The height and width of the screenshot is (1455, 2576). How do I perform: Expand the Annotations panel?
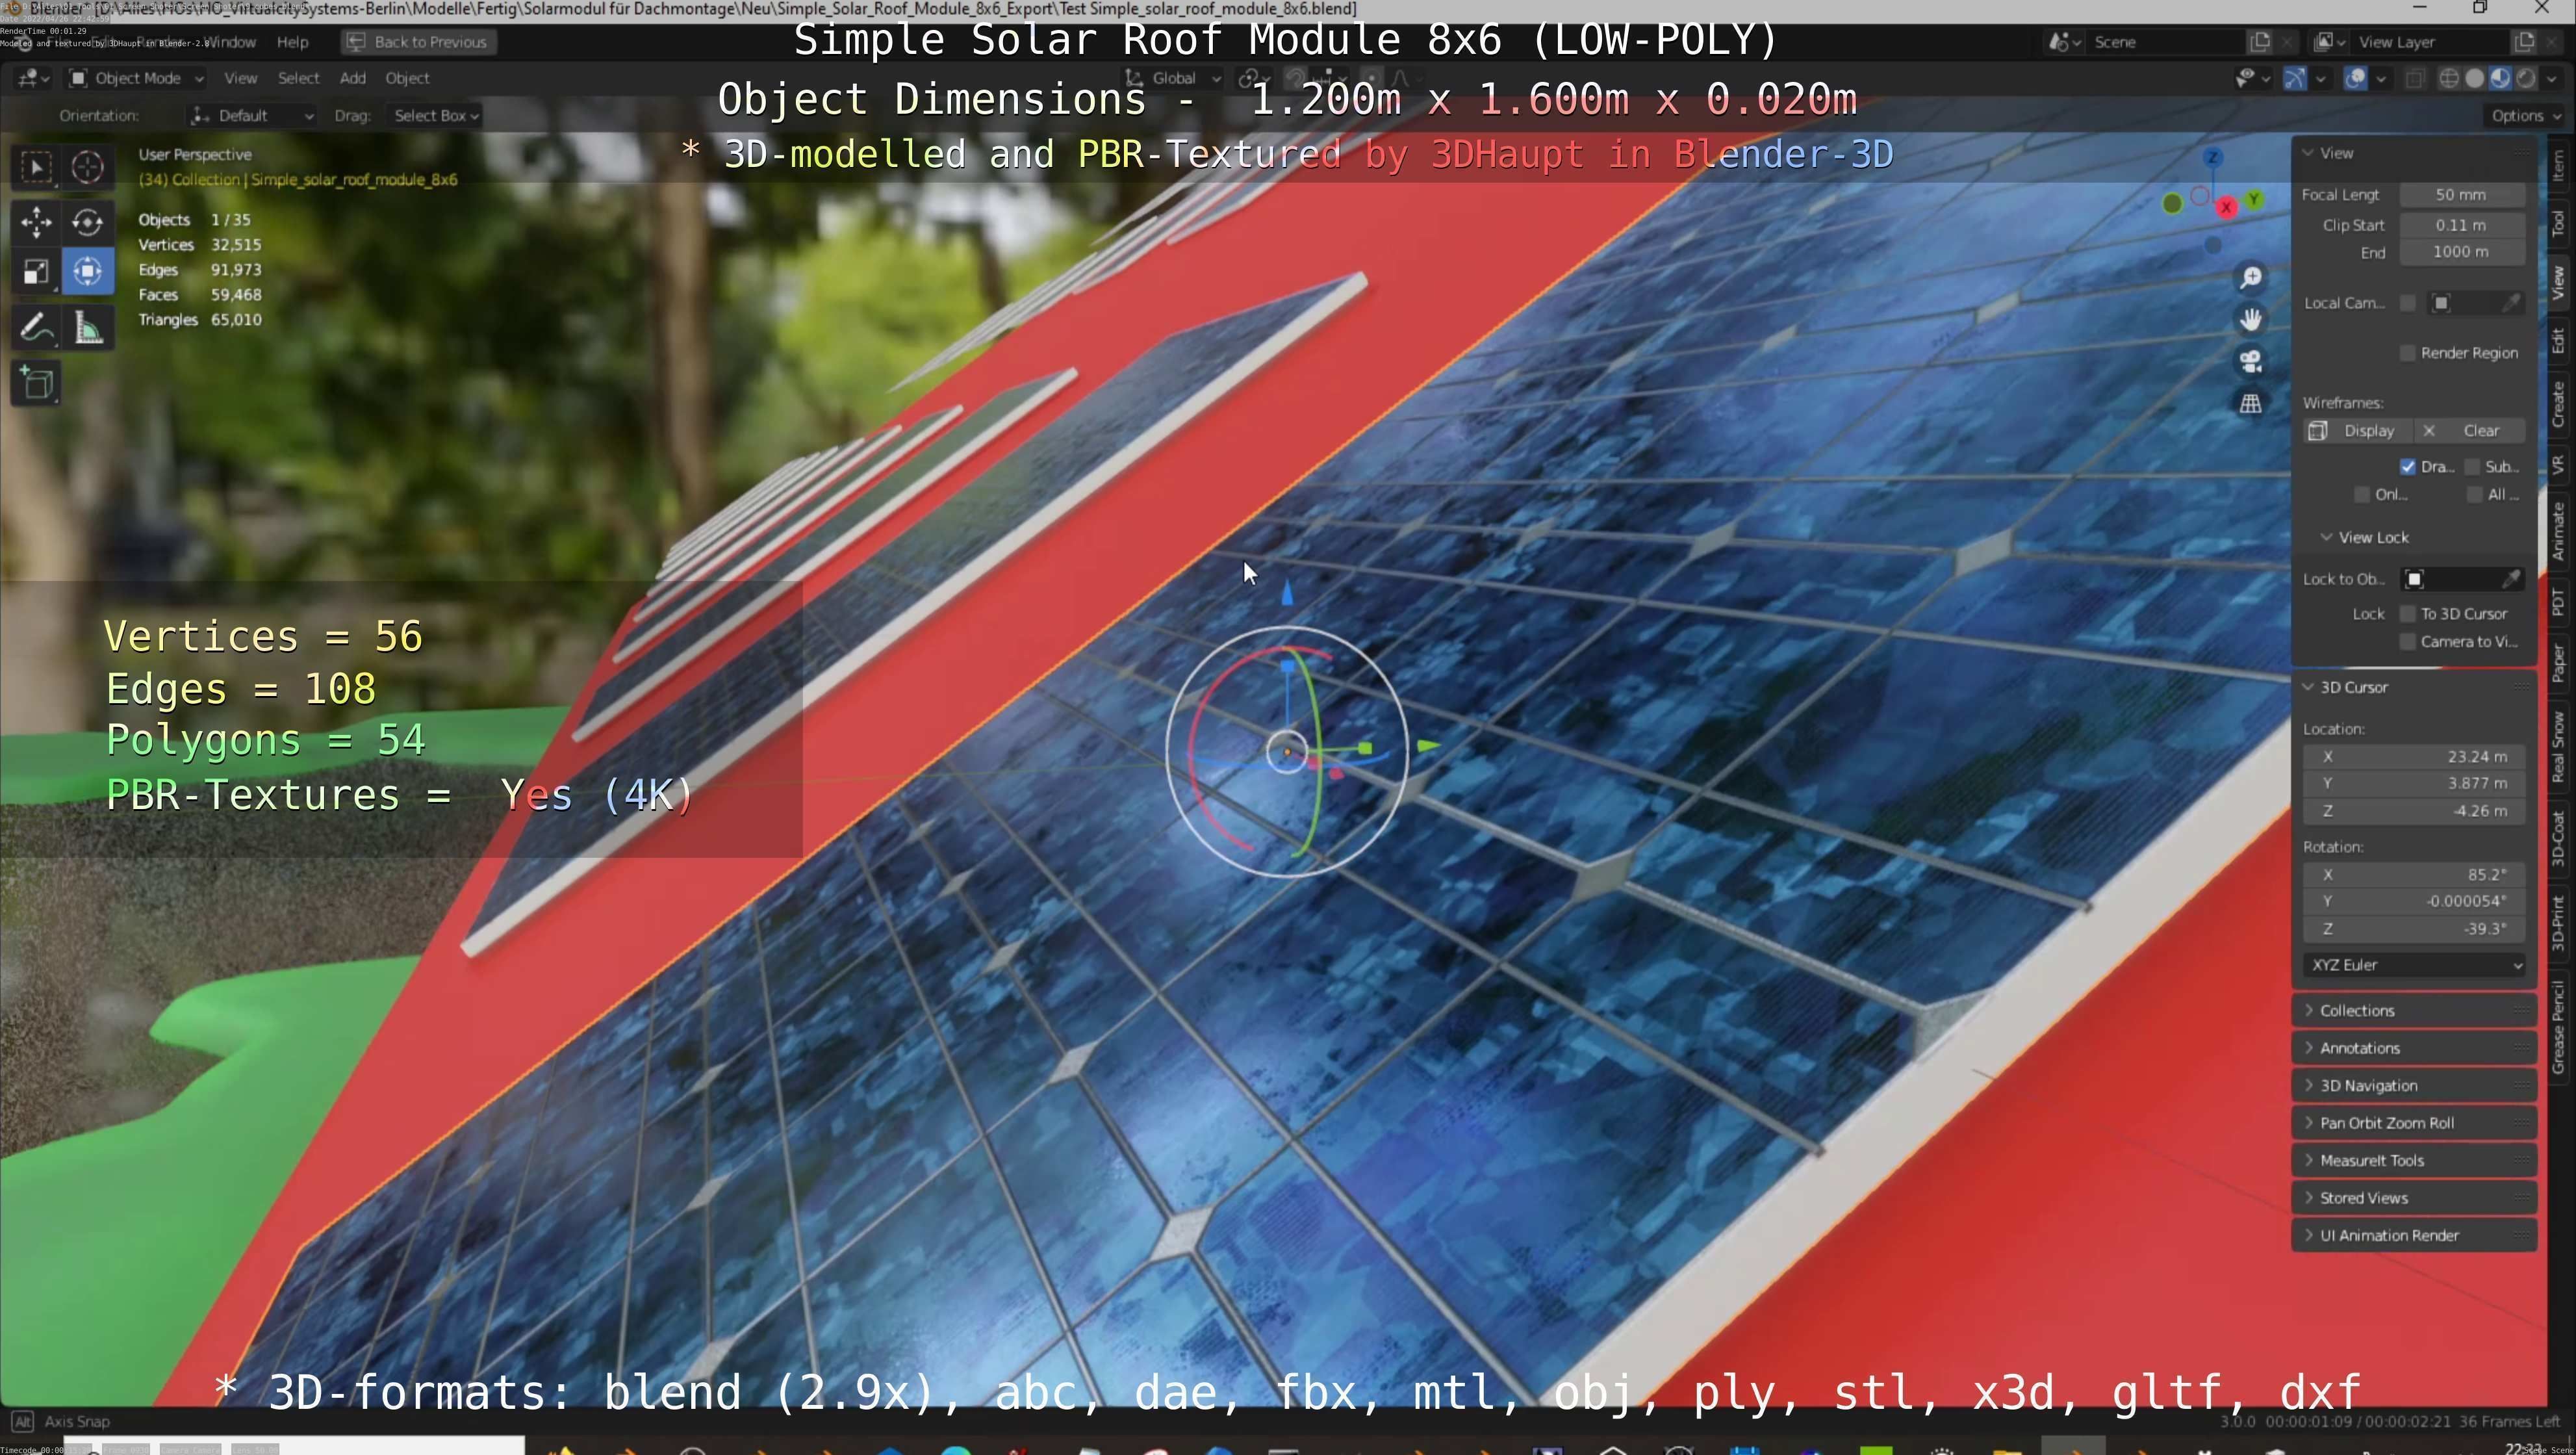[2413, 1048]
